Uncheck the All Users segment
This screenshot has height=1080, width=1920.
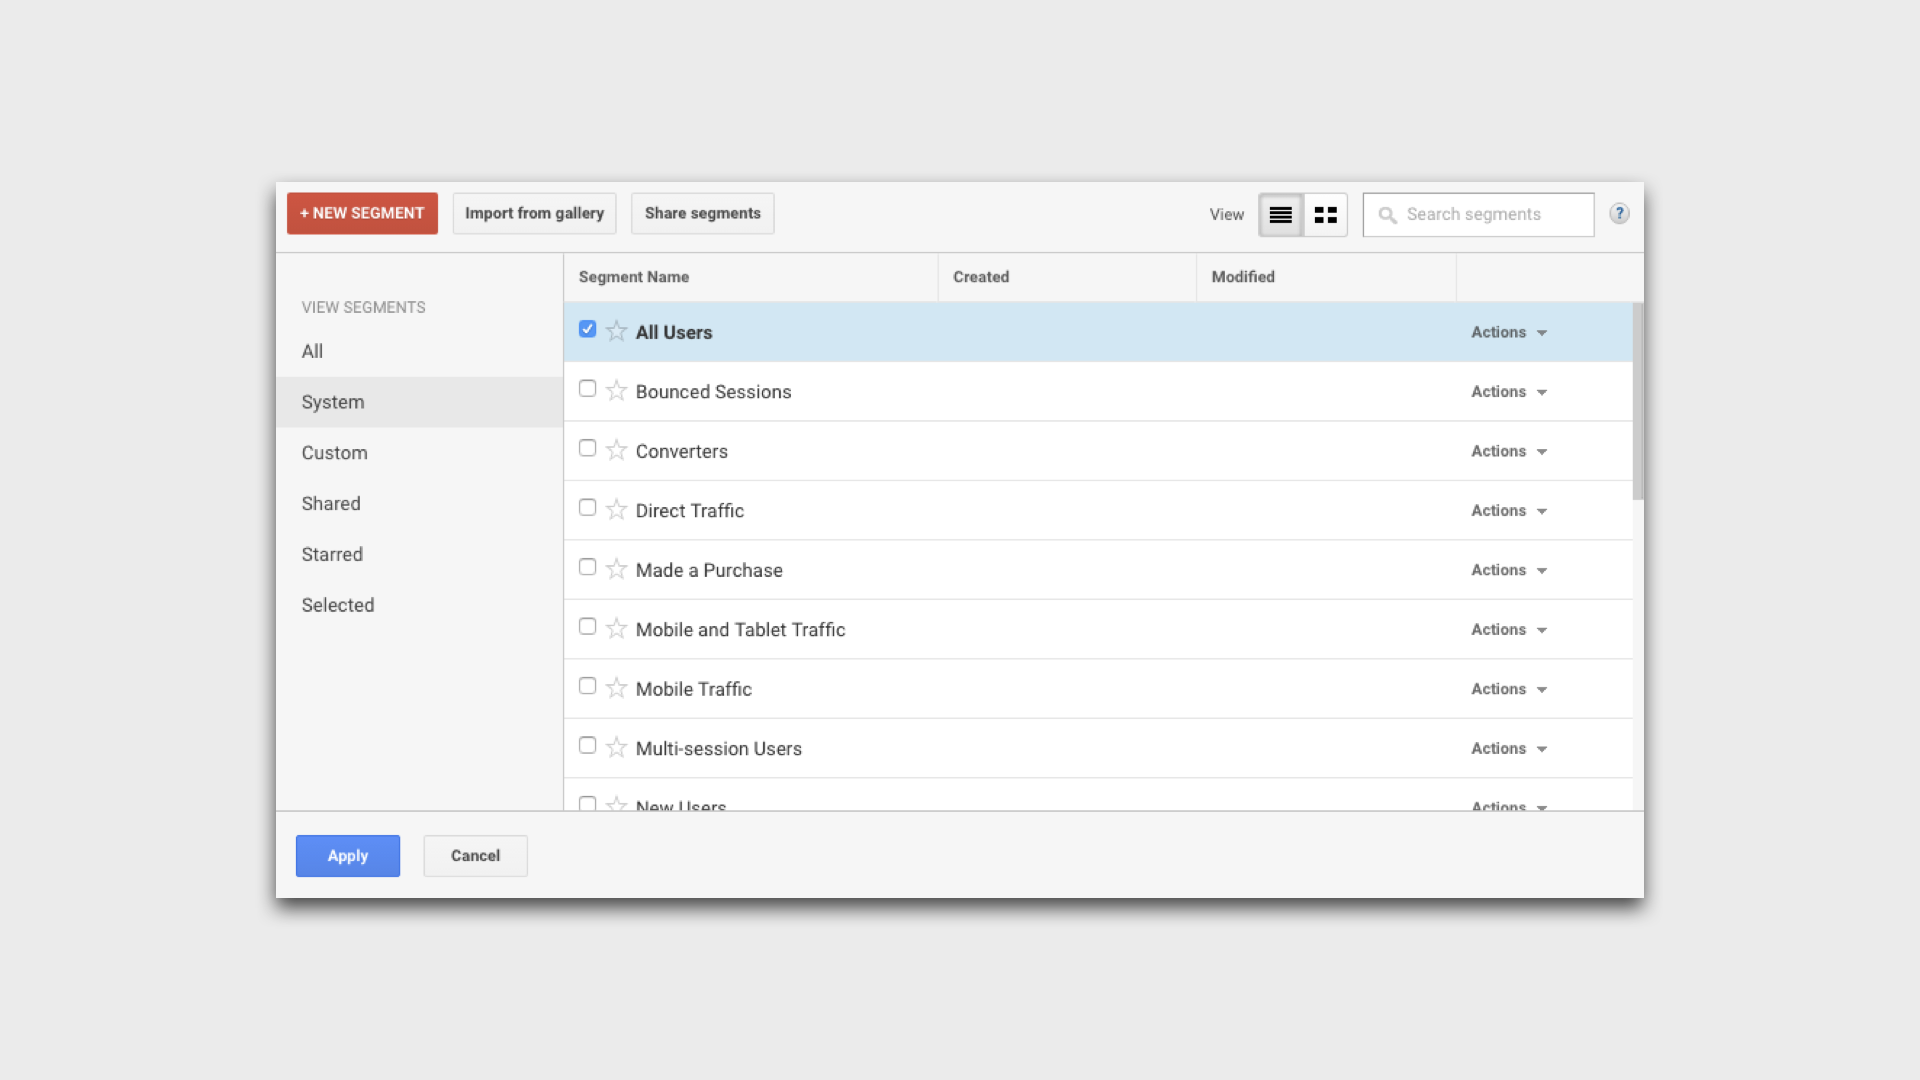[x=587, y=328]
